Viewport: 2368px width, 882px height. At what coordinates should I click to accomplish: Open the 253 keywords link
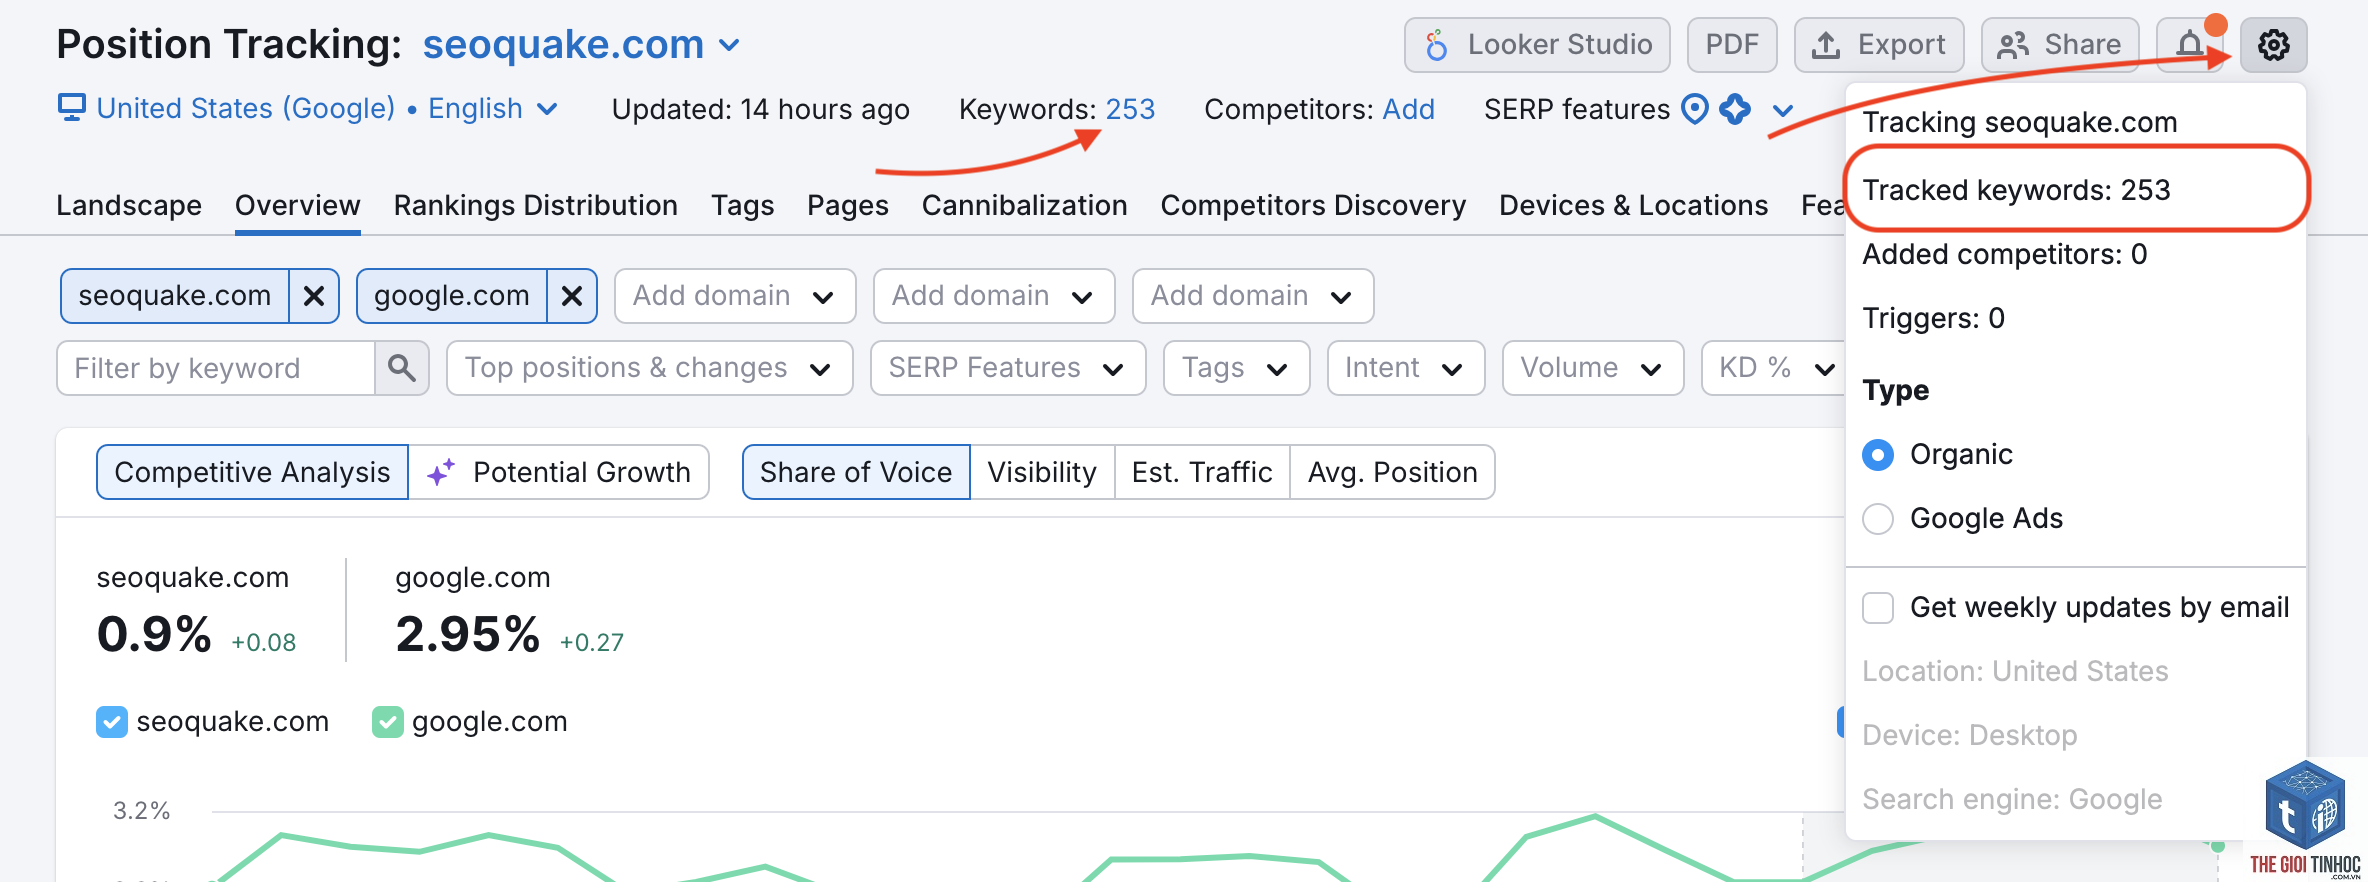(1130, 109)
